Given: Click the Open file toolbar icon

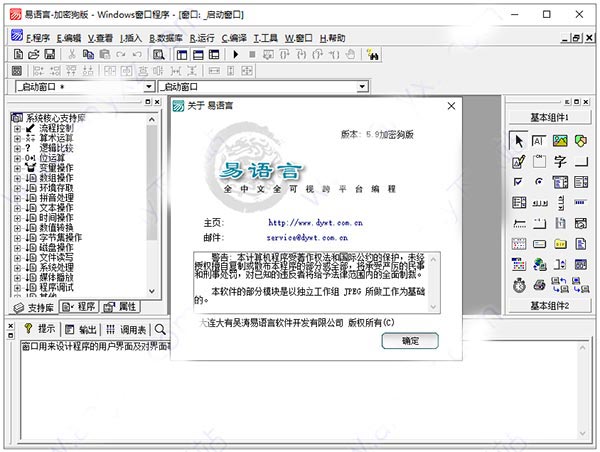Looking at the screenshot, I should tap(34, 54).
